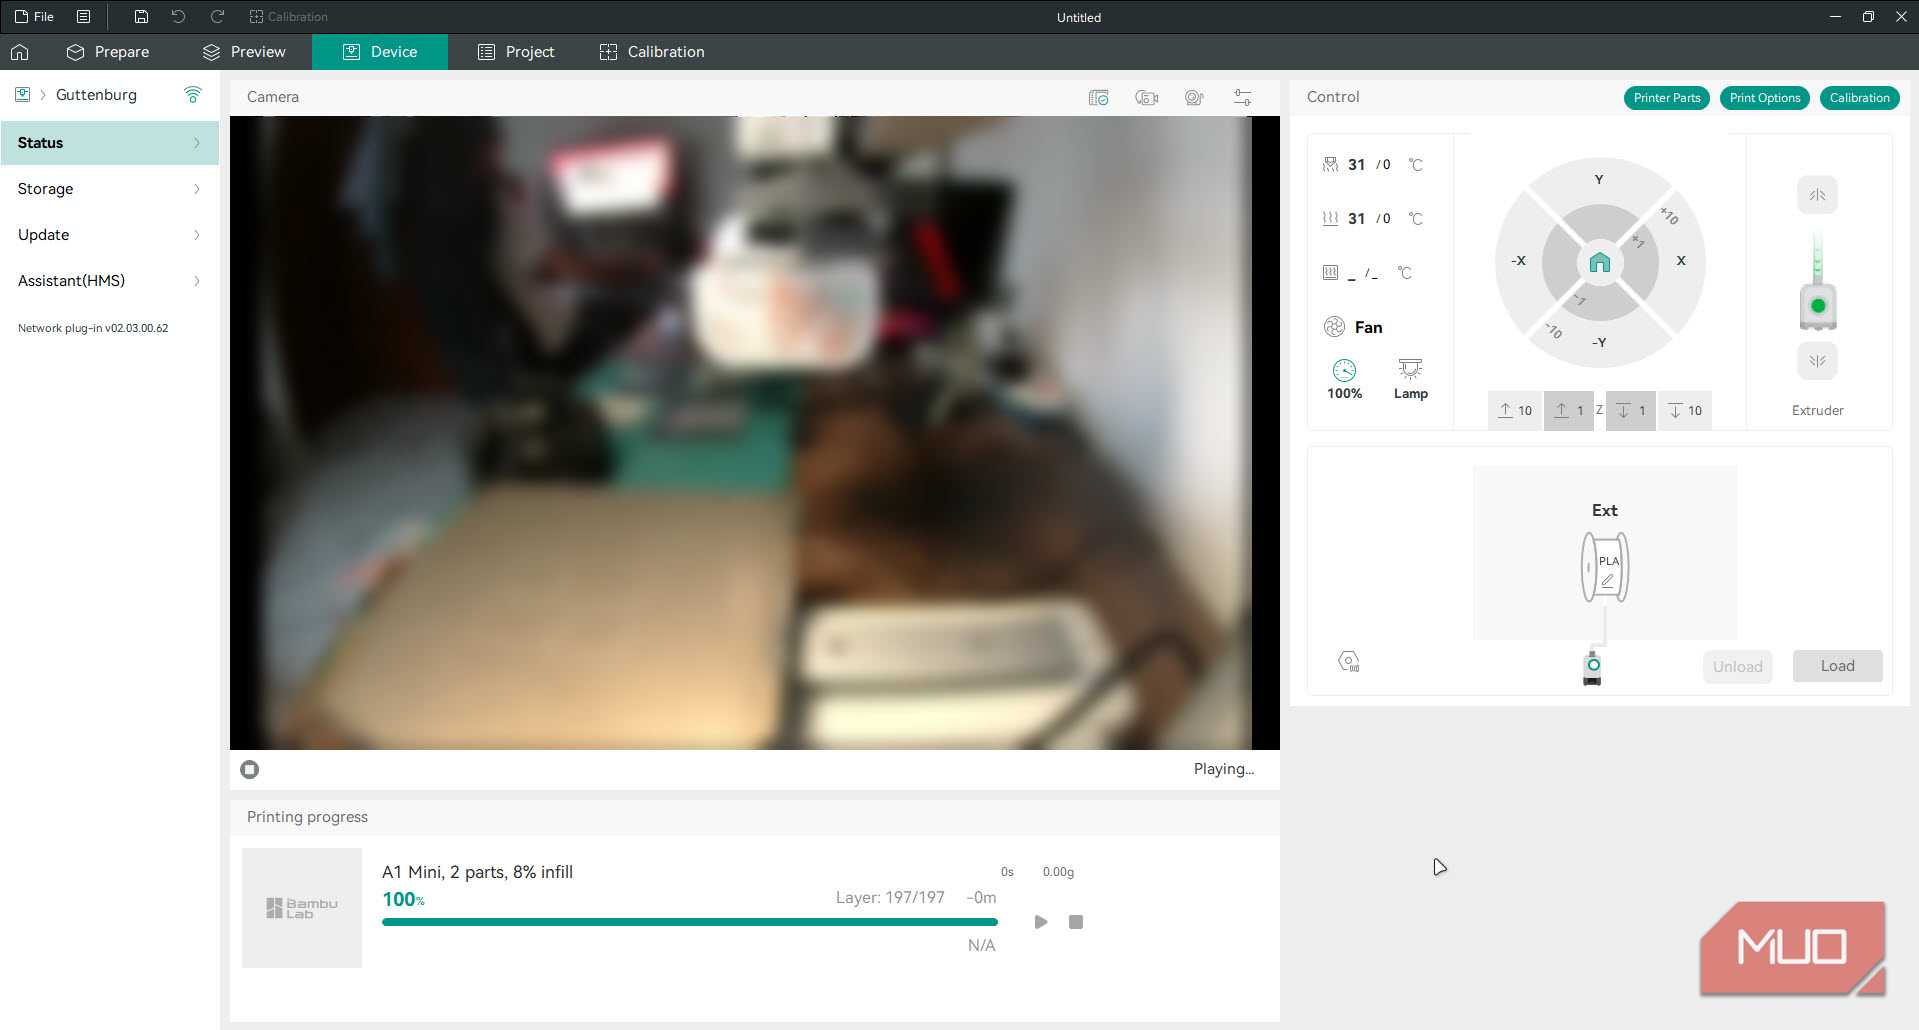The width and height of the screenshot is (1919, 1030).
Task: Click the Load filament button
Action: click(1838, 666)
